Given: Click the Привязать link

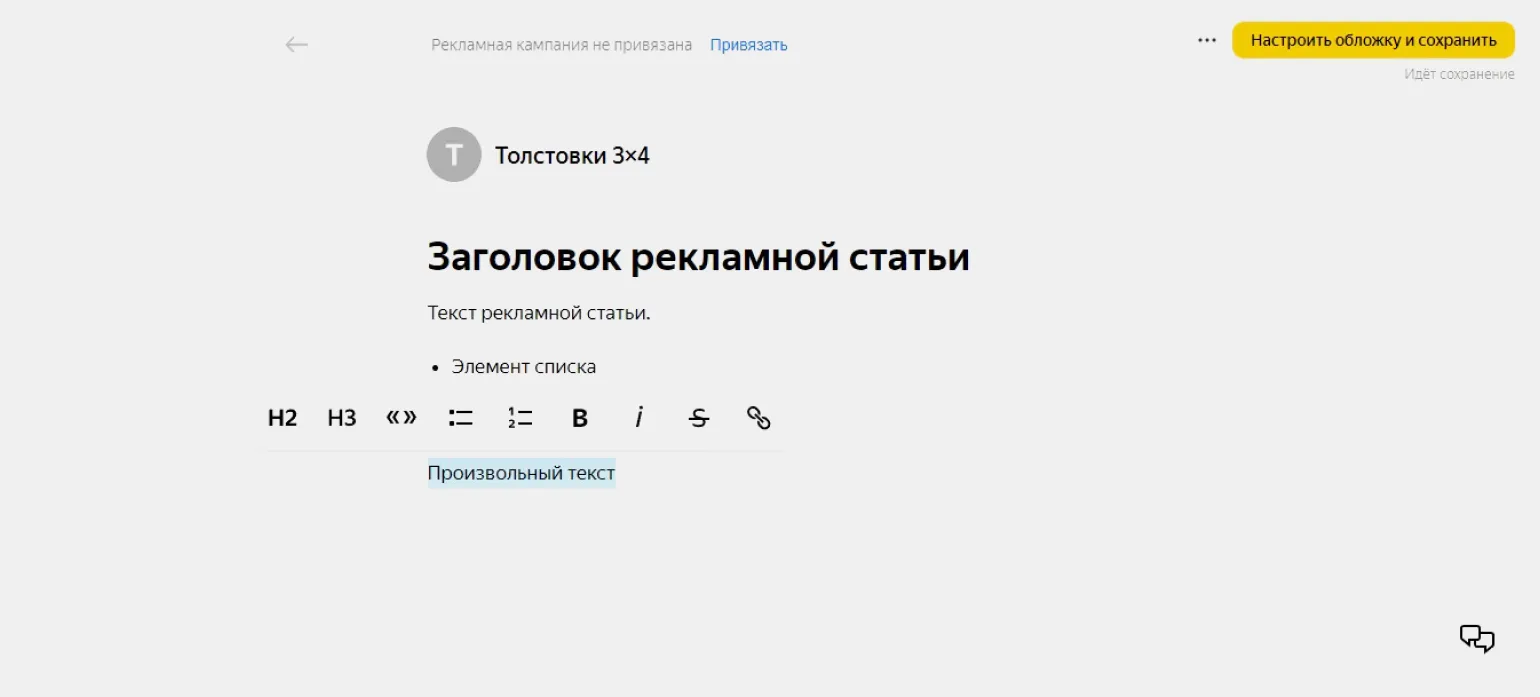Looking at the screenshot, I should pos(749,45).
